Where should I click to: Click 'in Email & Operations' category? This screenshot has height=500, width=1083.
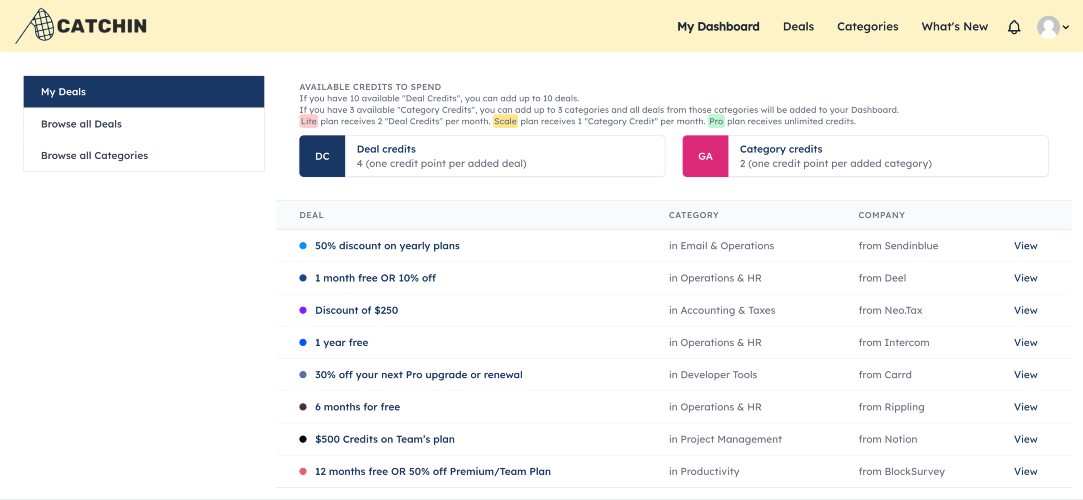(721, 246)
